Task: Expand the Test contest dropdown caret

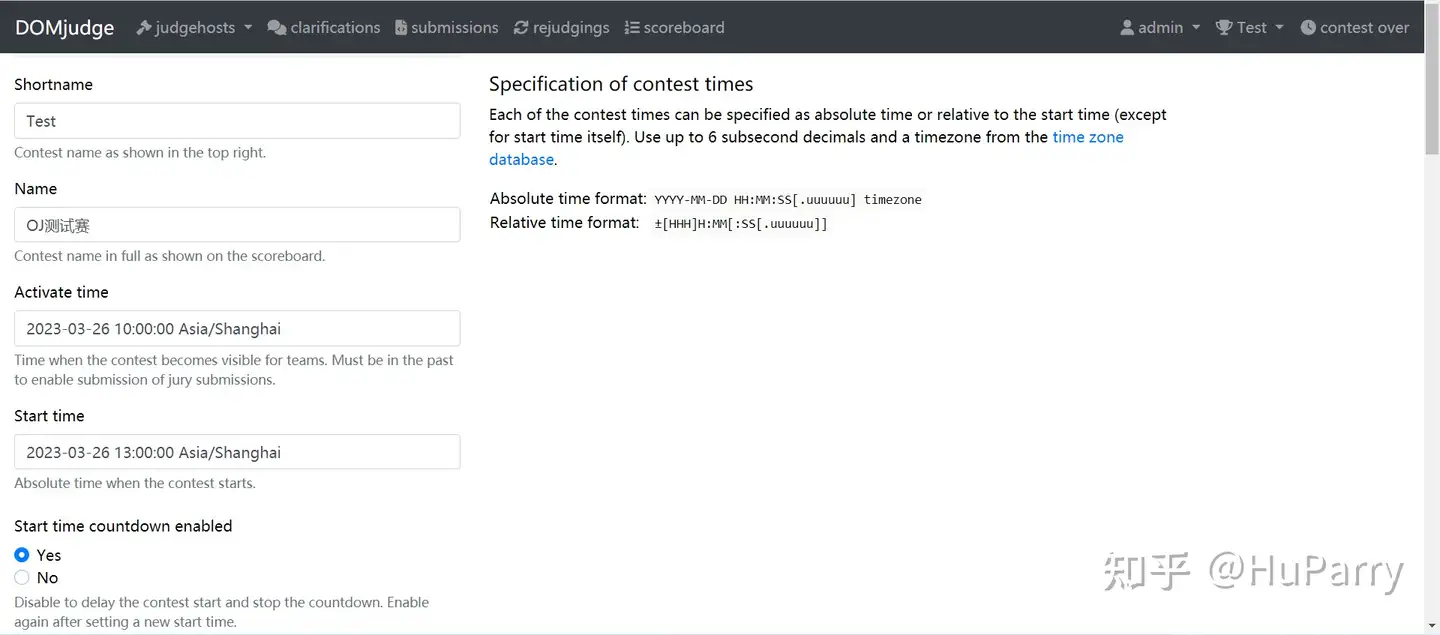Action: coord(1279,28)
